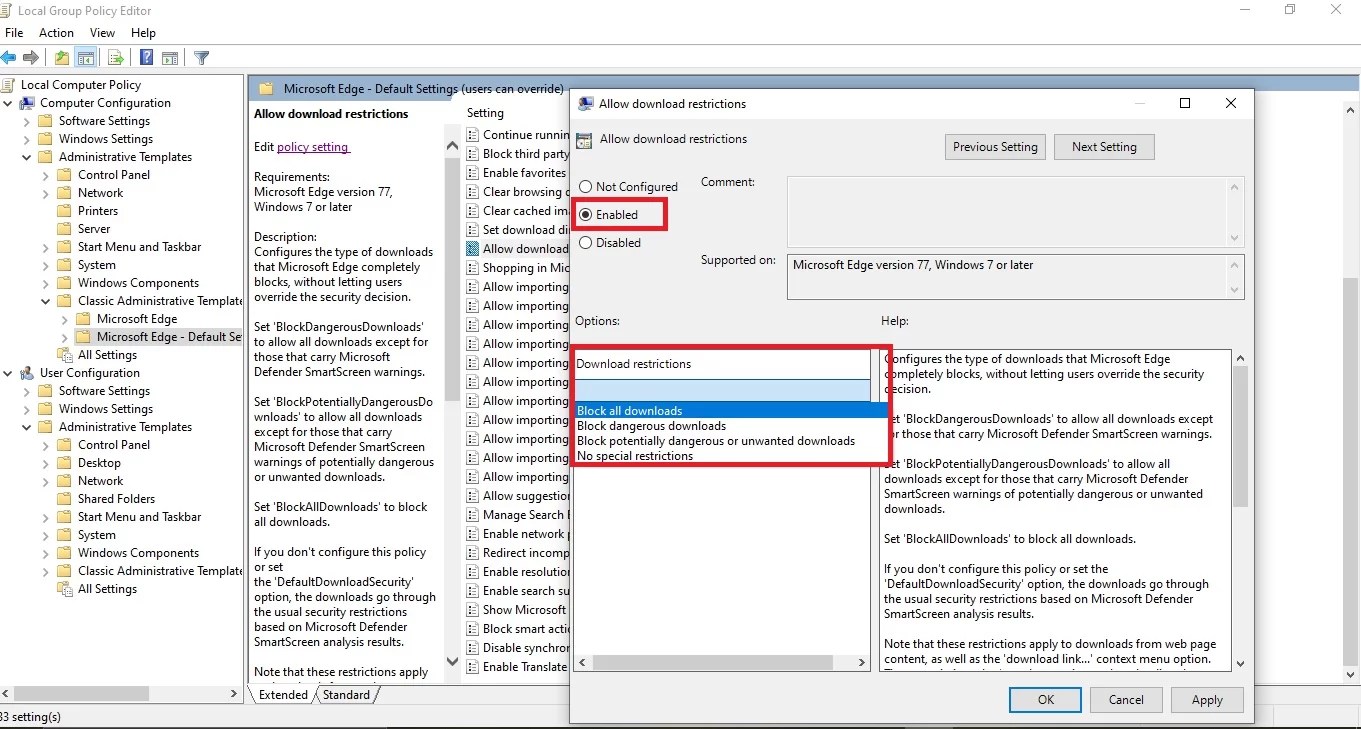Screen dimensions: 1361x729
Task: Select the Disabled radio button
Action: point(586,243)
